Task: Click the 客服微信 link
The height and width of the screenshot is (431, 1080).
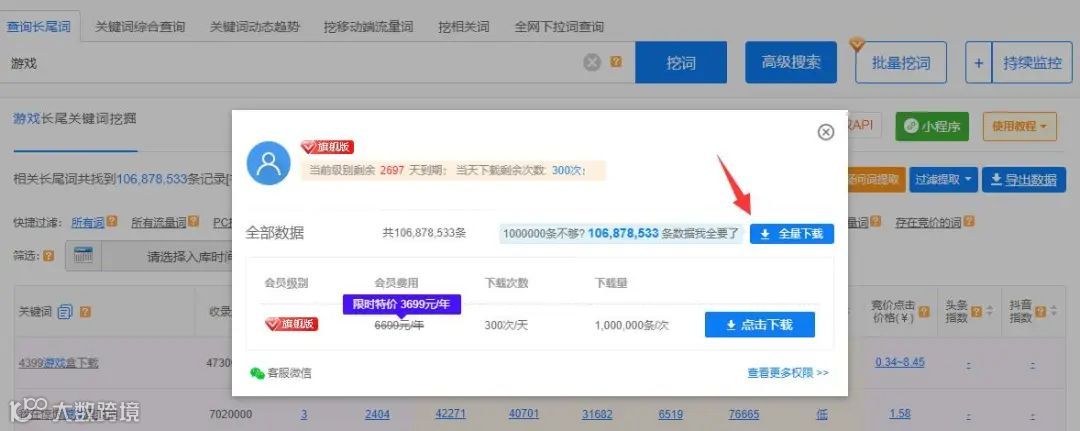Action: [289, 372]
